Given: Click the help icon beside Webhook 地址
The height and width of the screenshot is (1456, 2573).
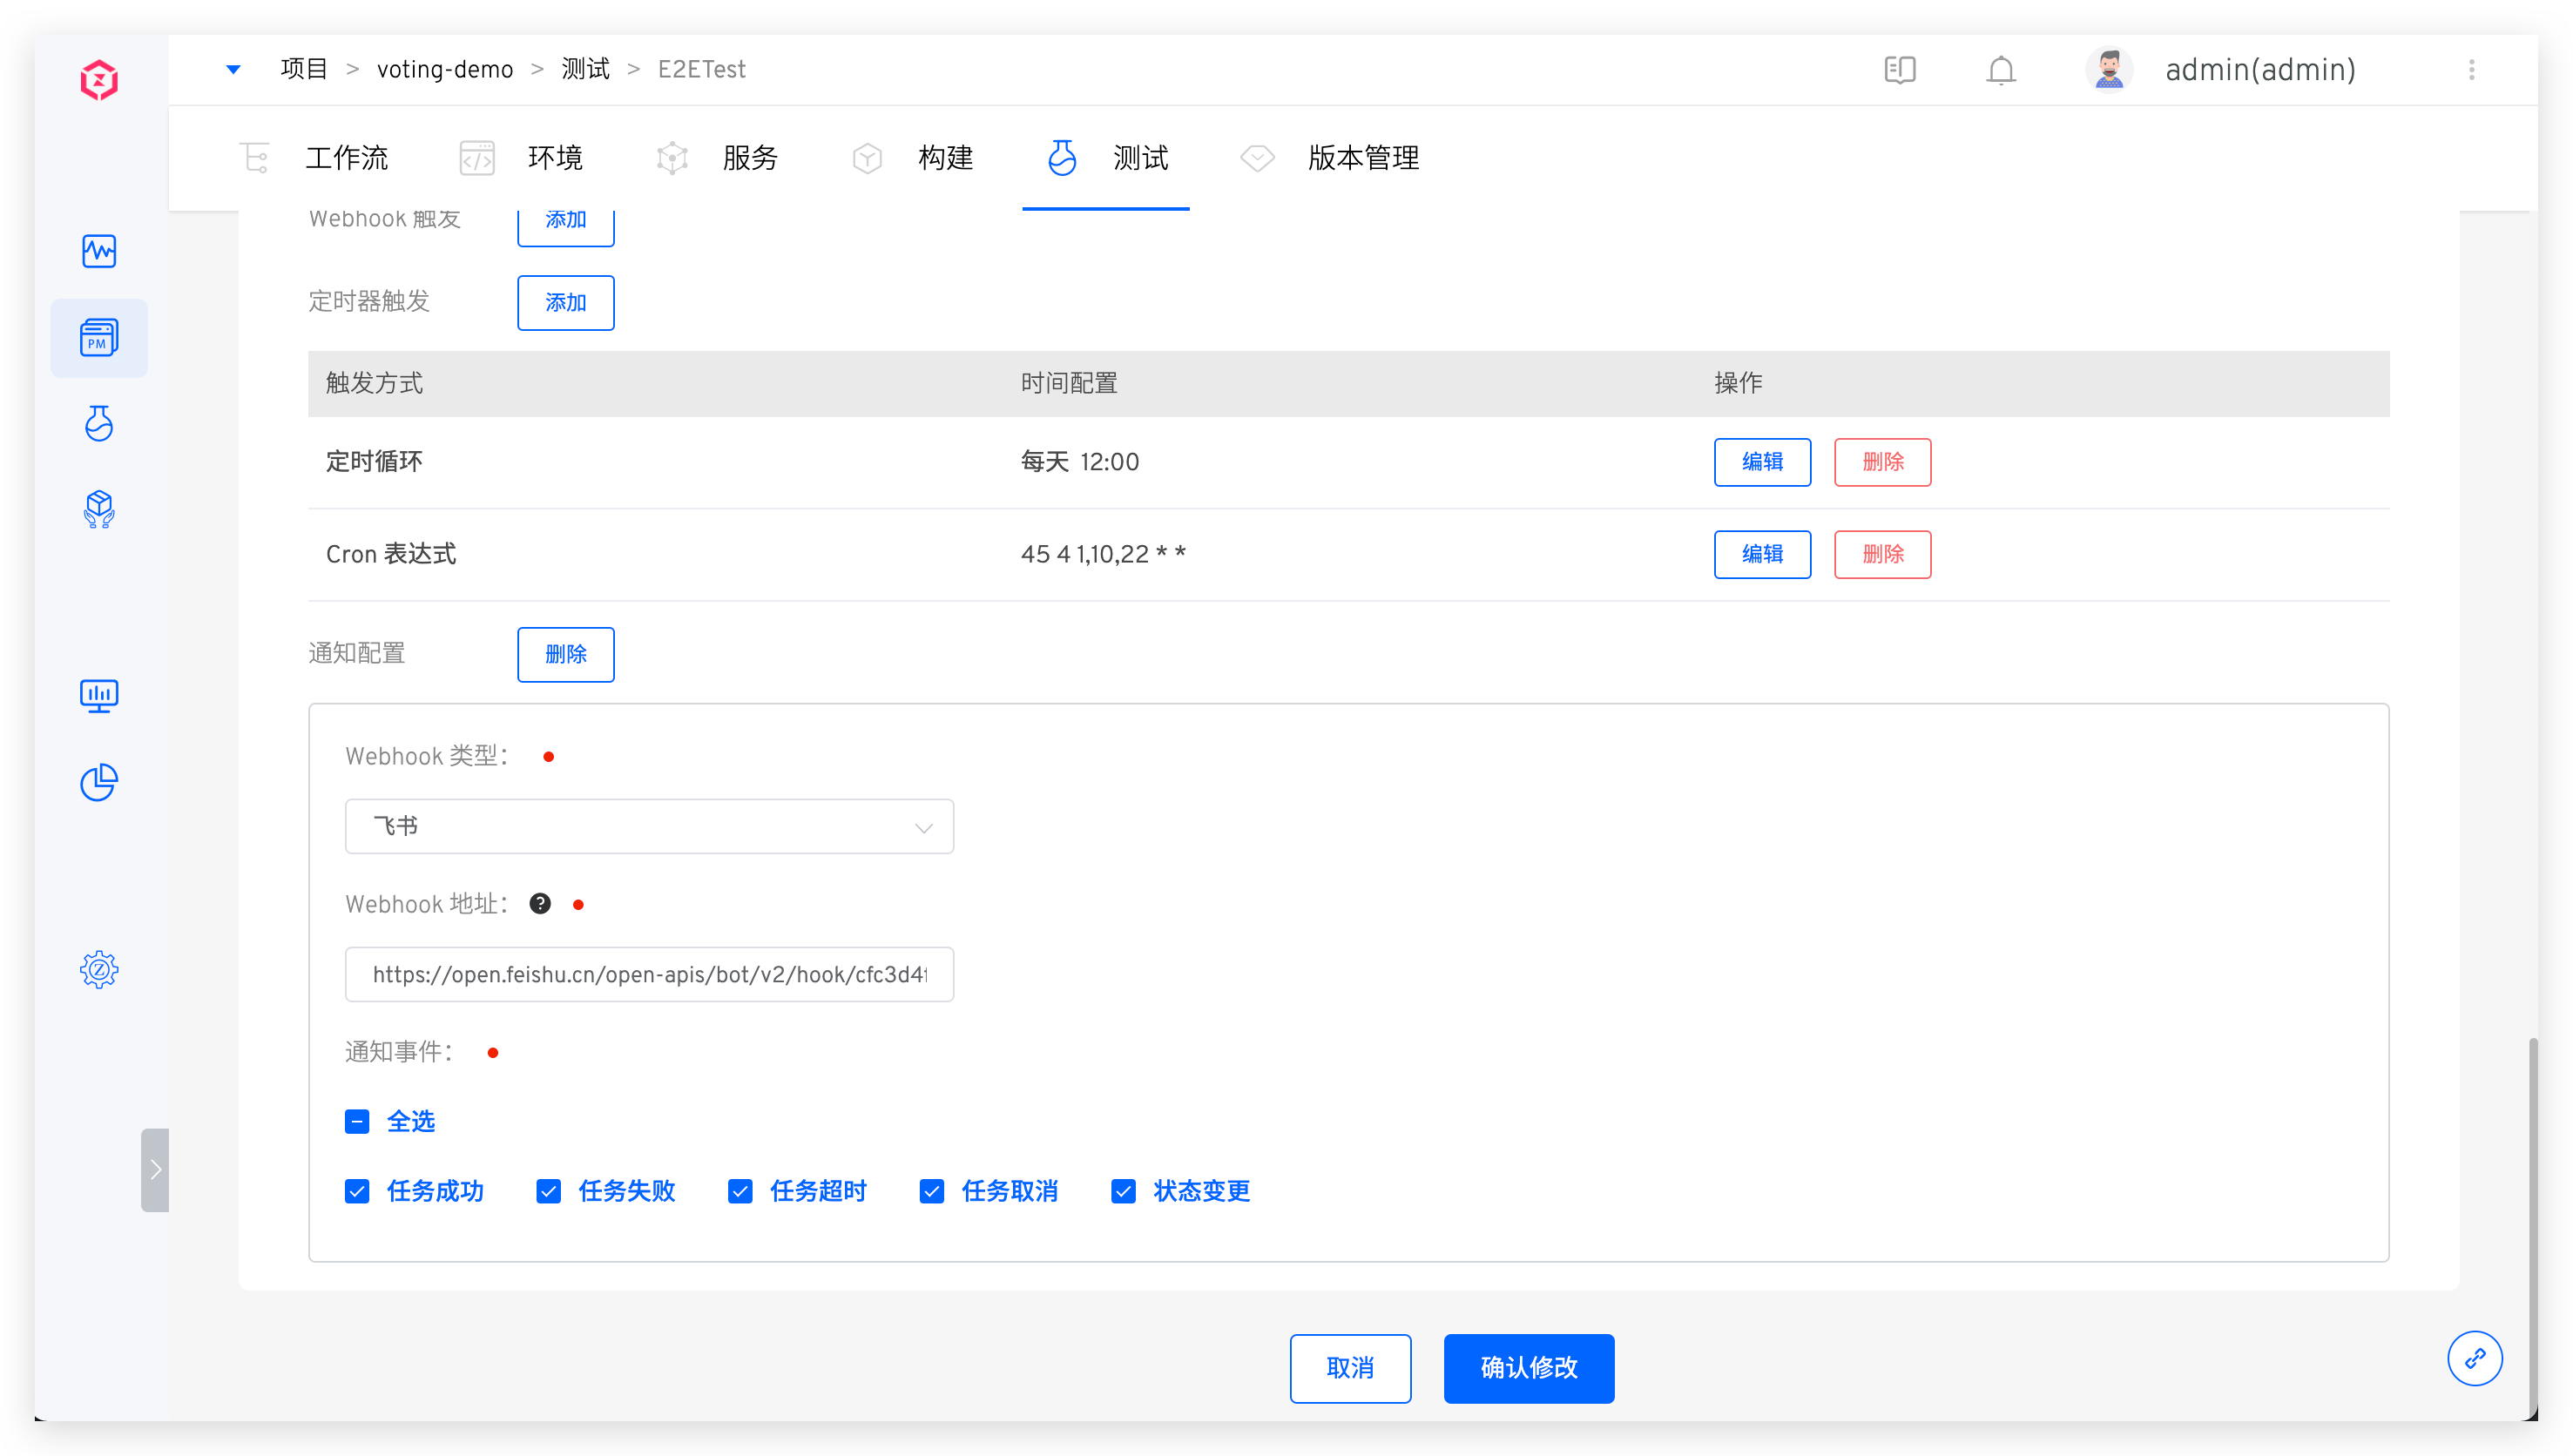Looking at the screenshot, I should tap(540, 904).
